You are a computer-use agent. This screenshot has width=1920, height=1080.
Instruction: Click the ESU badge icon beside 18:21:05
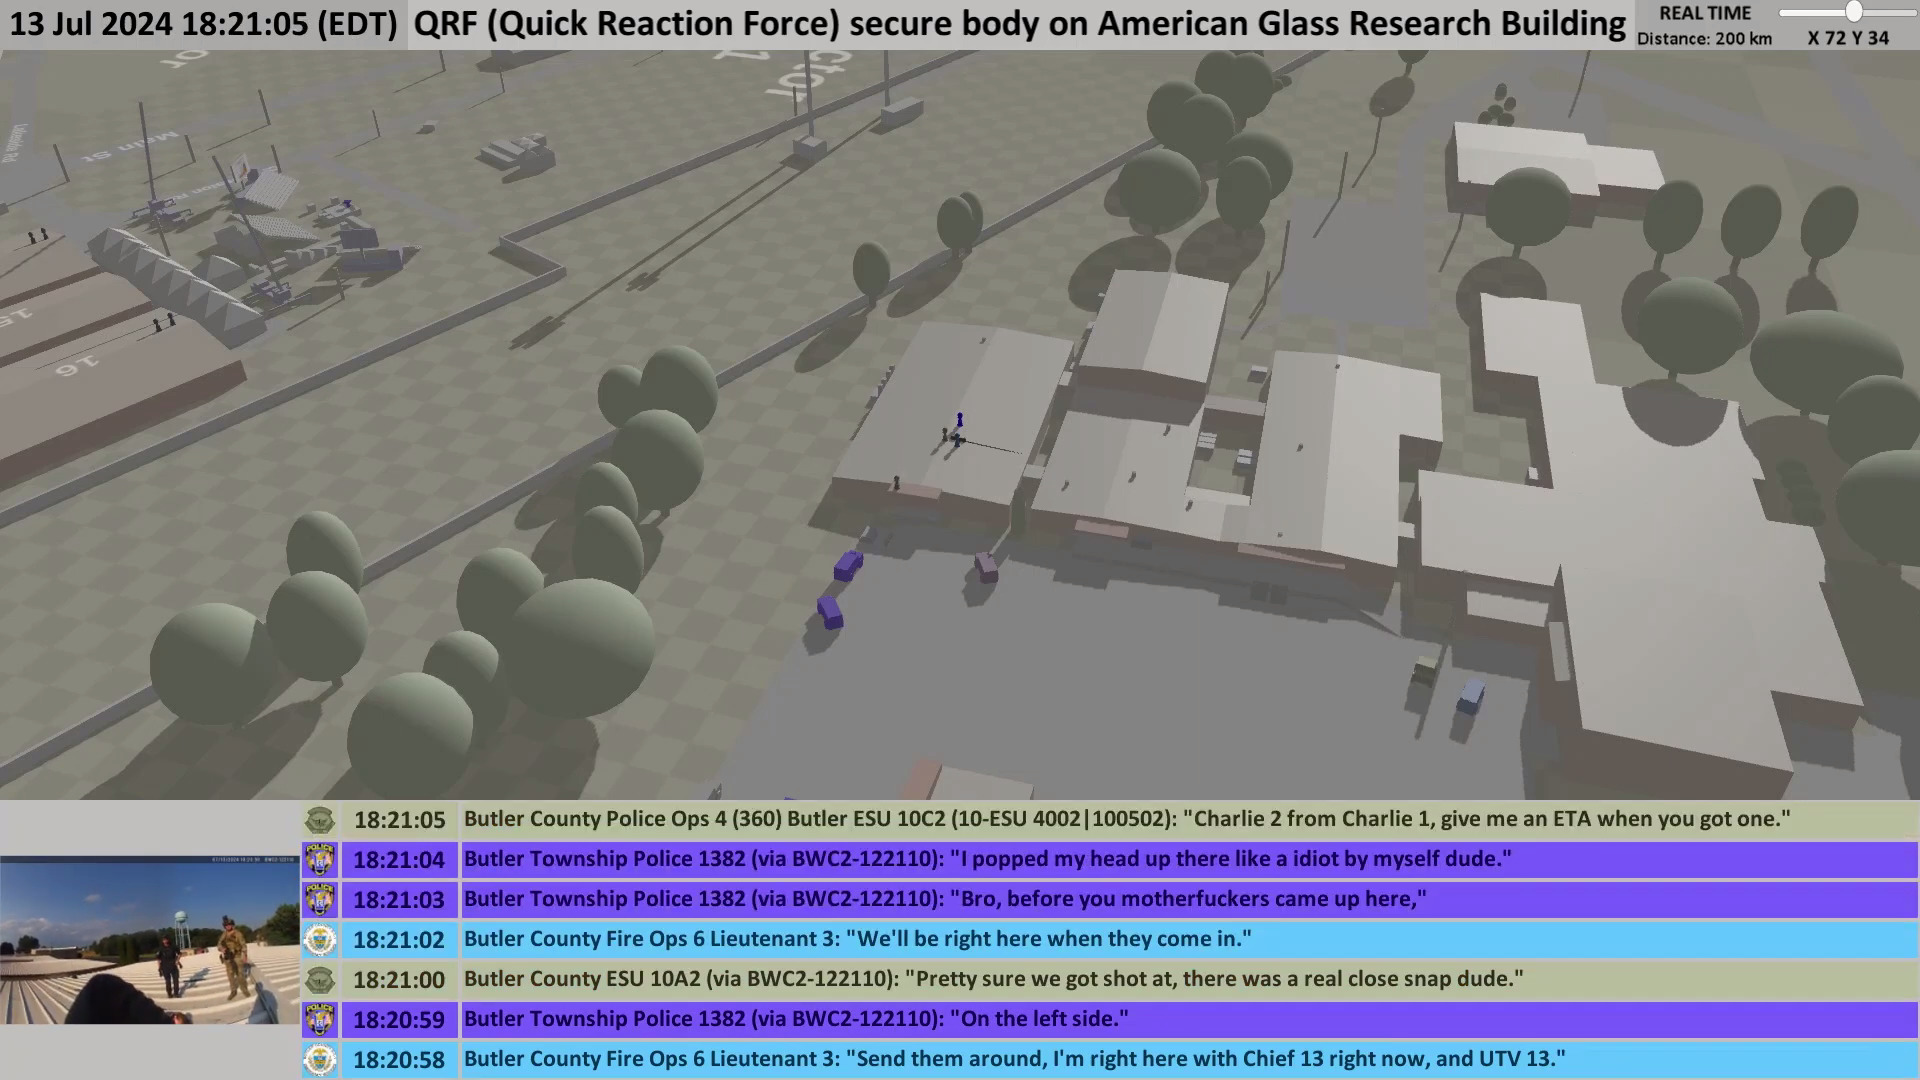(320, 820)
